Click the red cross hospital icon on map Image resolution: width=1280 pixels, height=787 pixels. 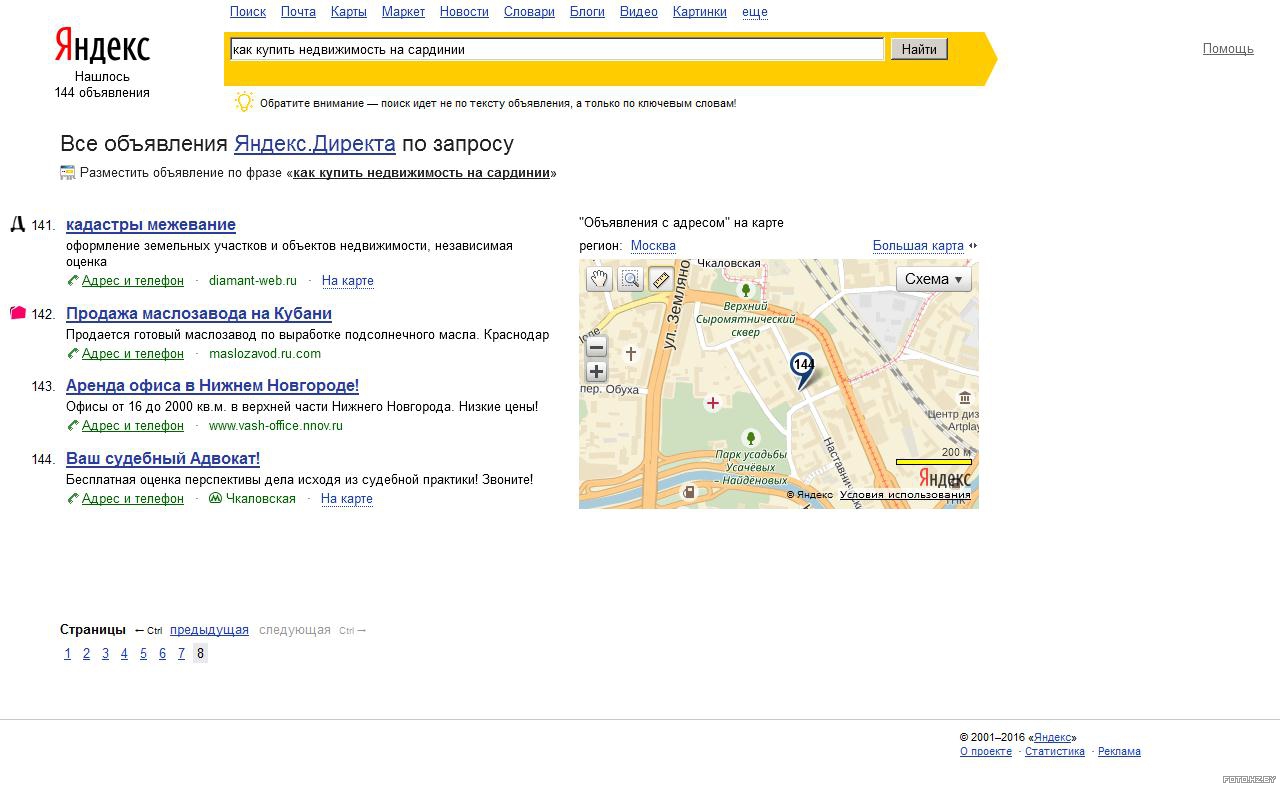(x=712, y=403)
